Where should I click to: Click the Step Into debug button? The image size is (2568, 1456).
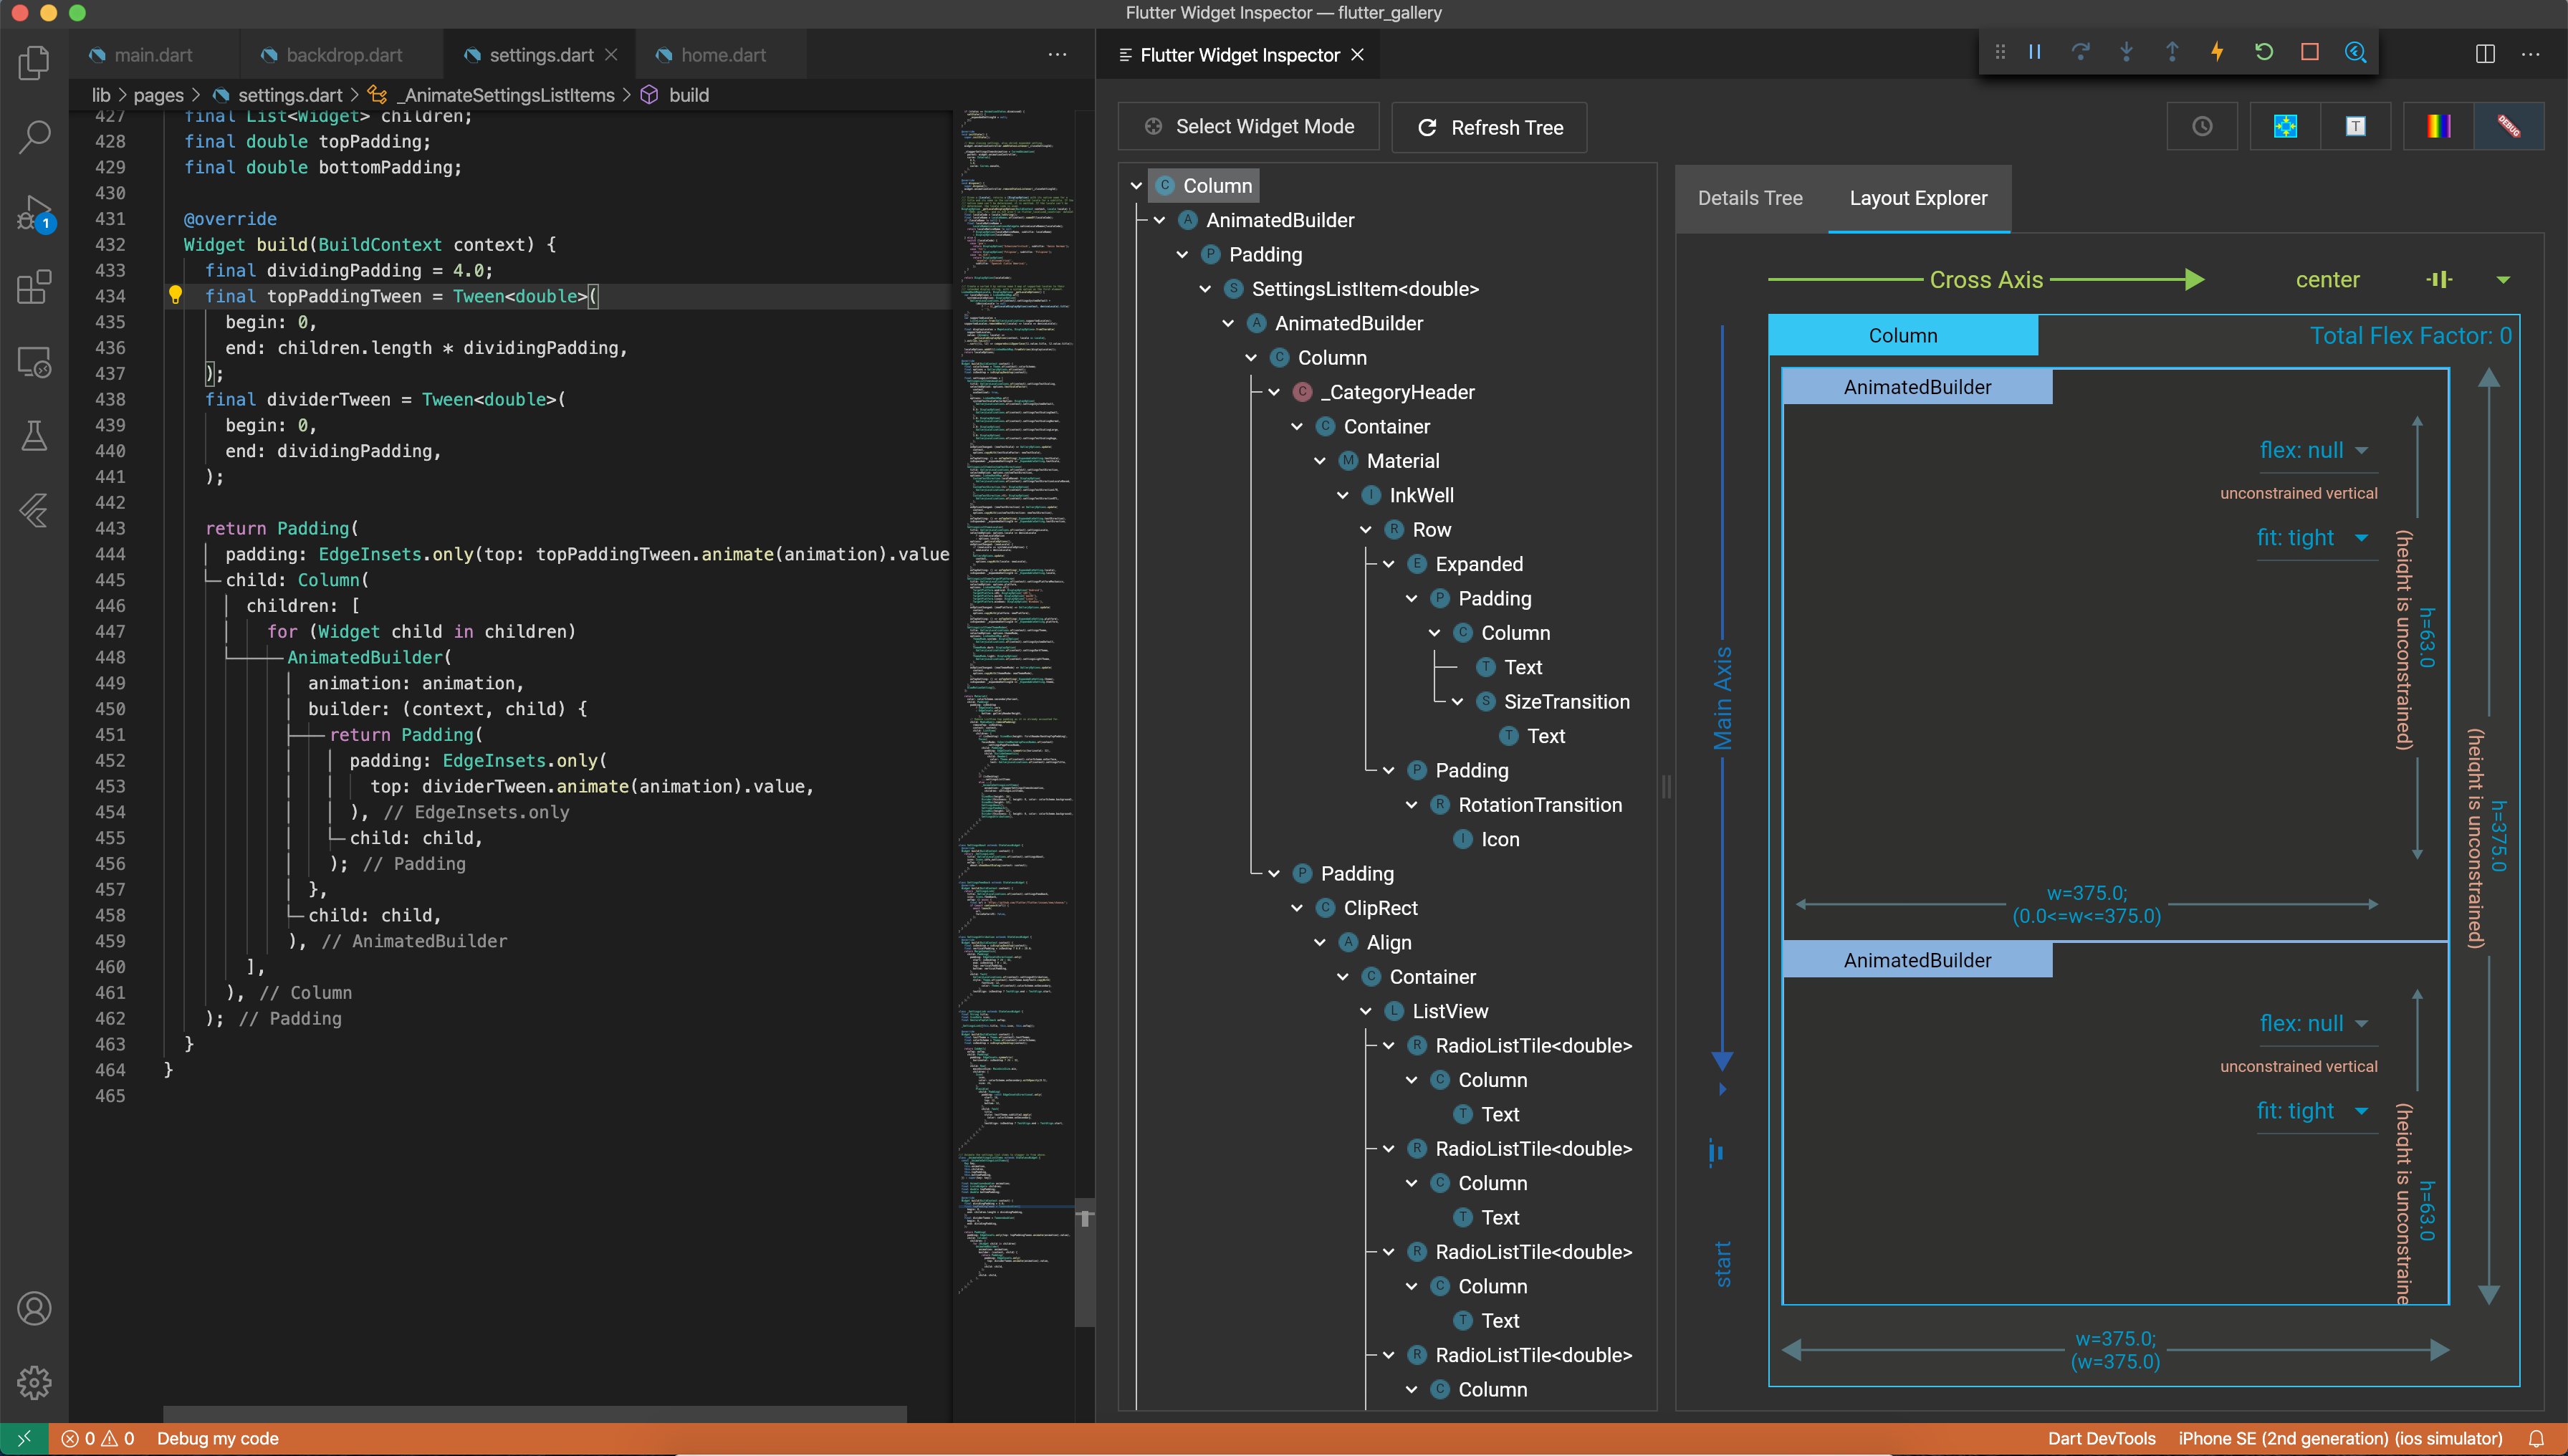click(2126, 52)
